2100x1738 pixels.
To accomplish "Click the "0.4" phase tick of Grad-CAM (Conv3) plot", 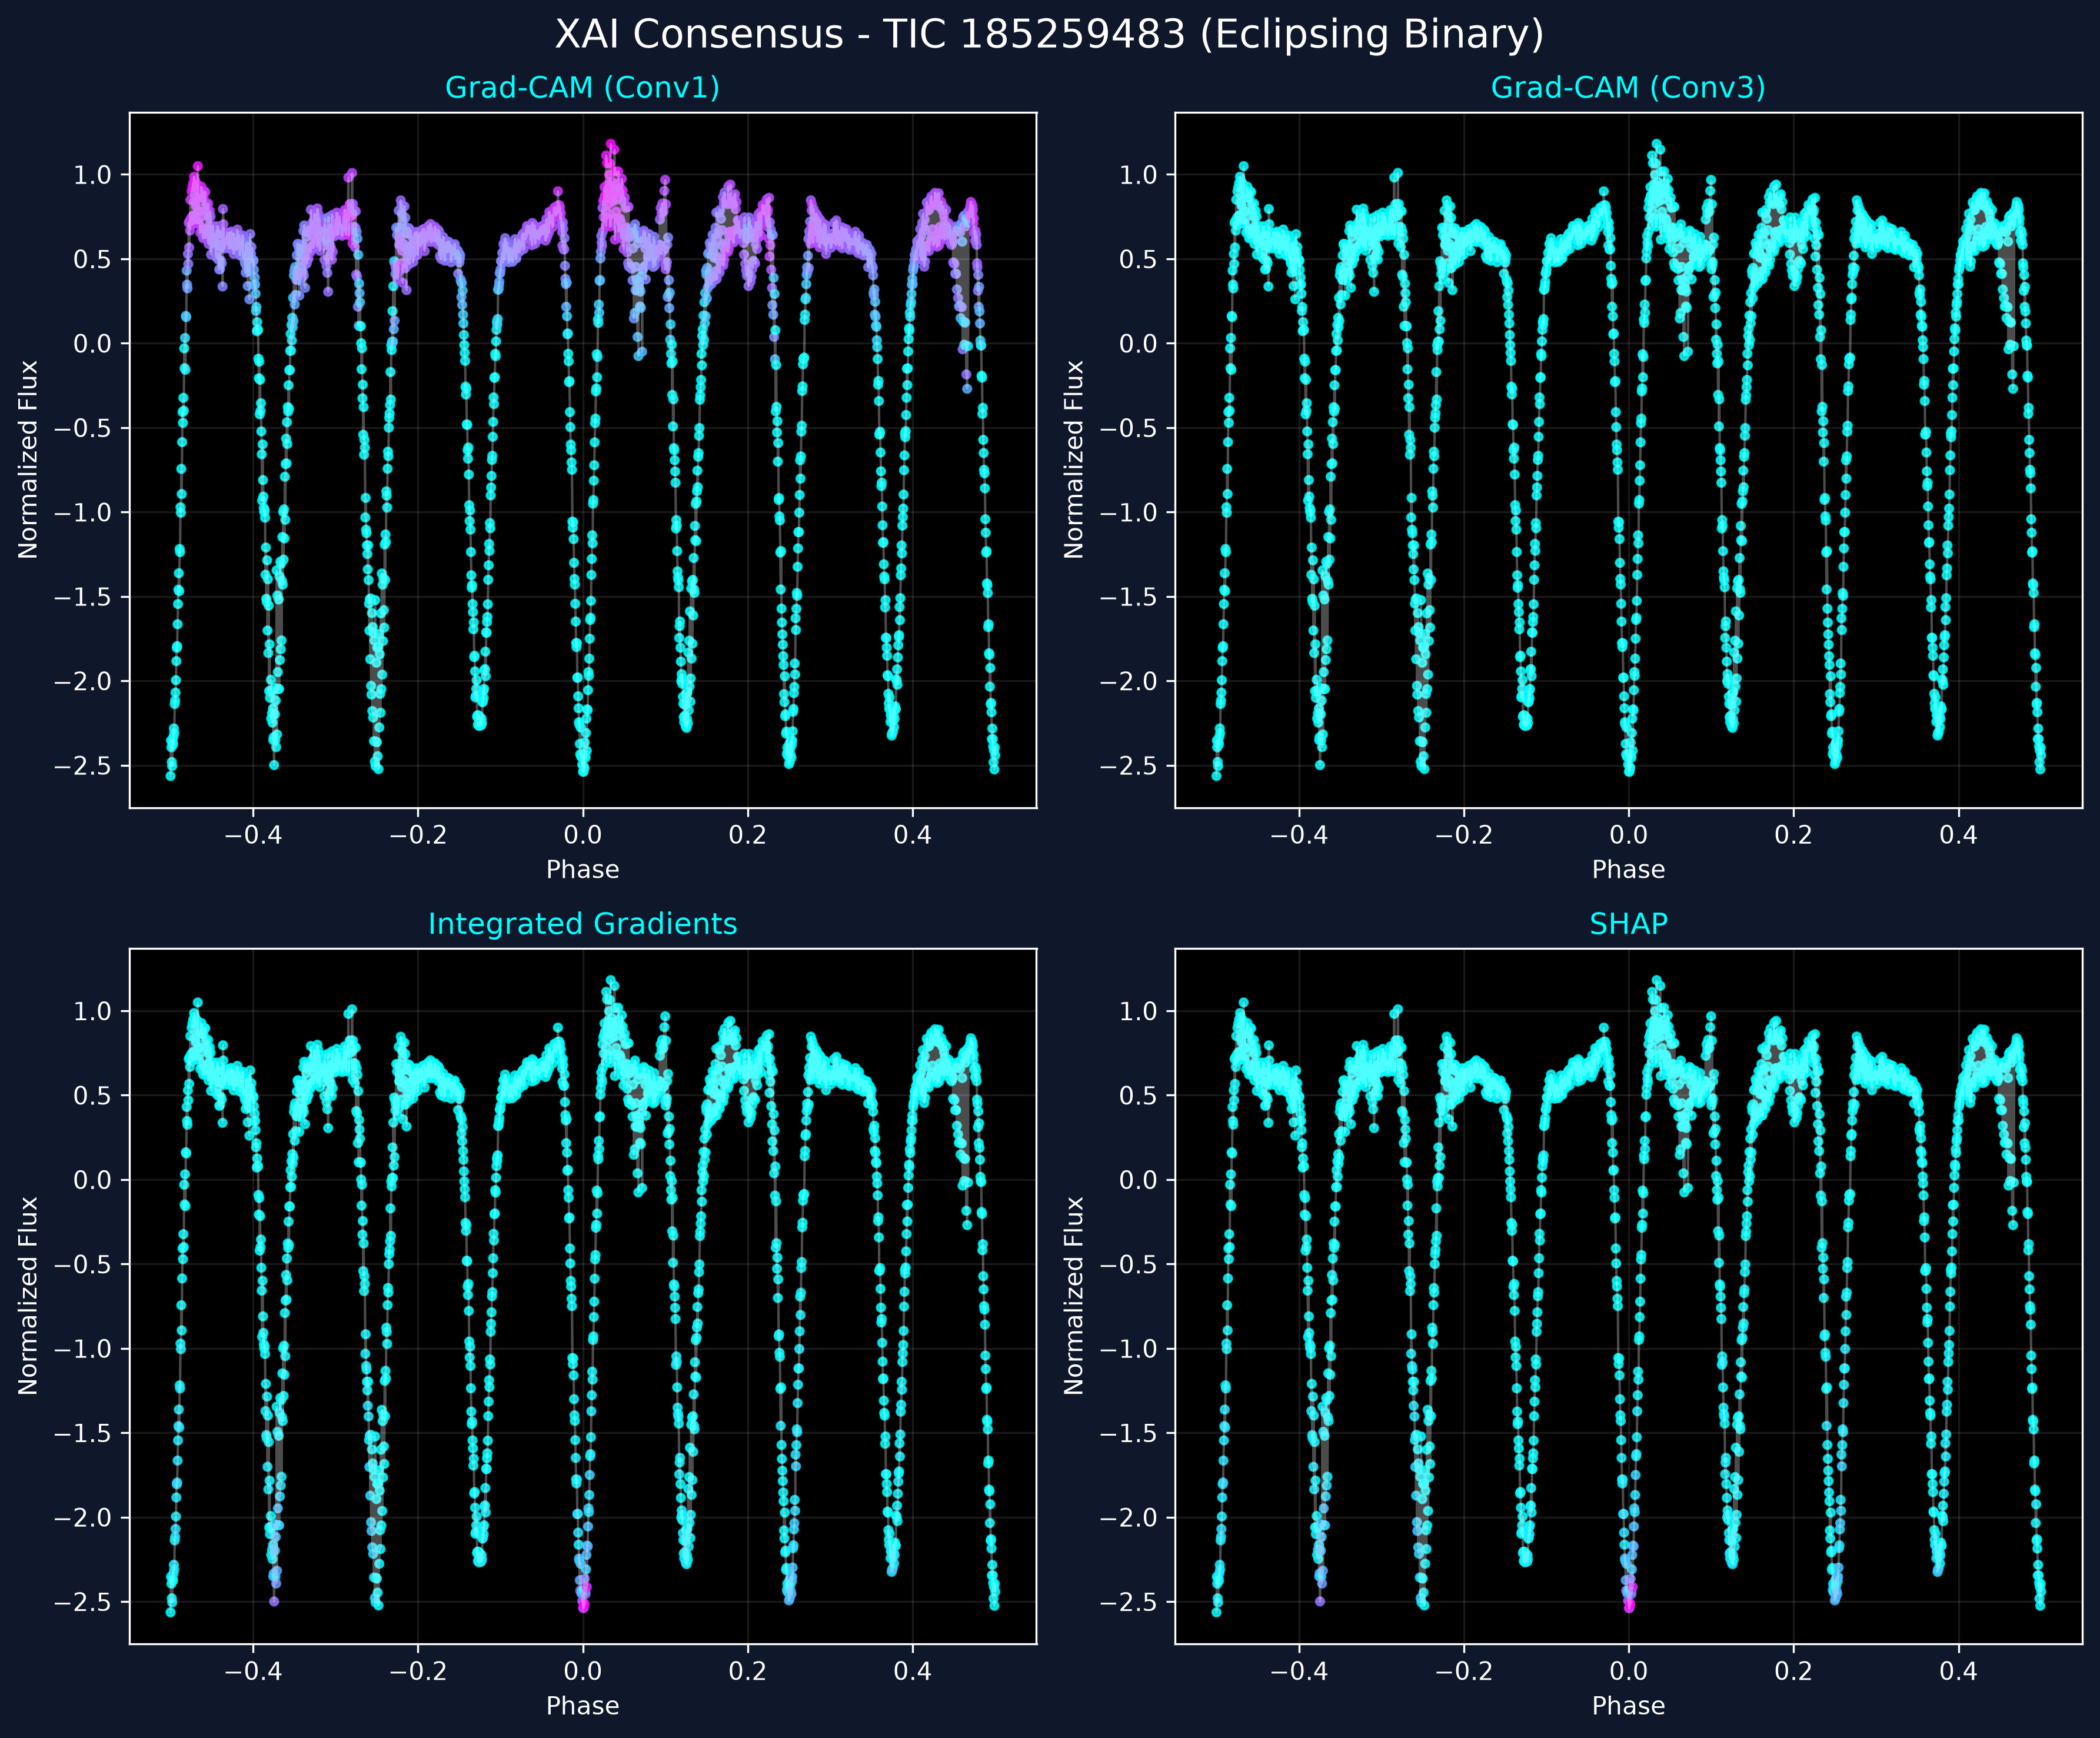I will point(1958,835).
